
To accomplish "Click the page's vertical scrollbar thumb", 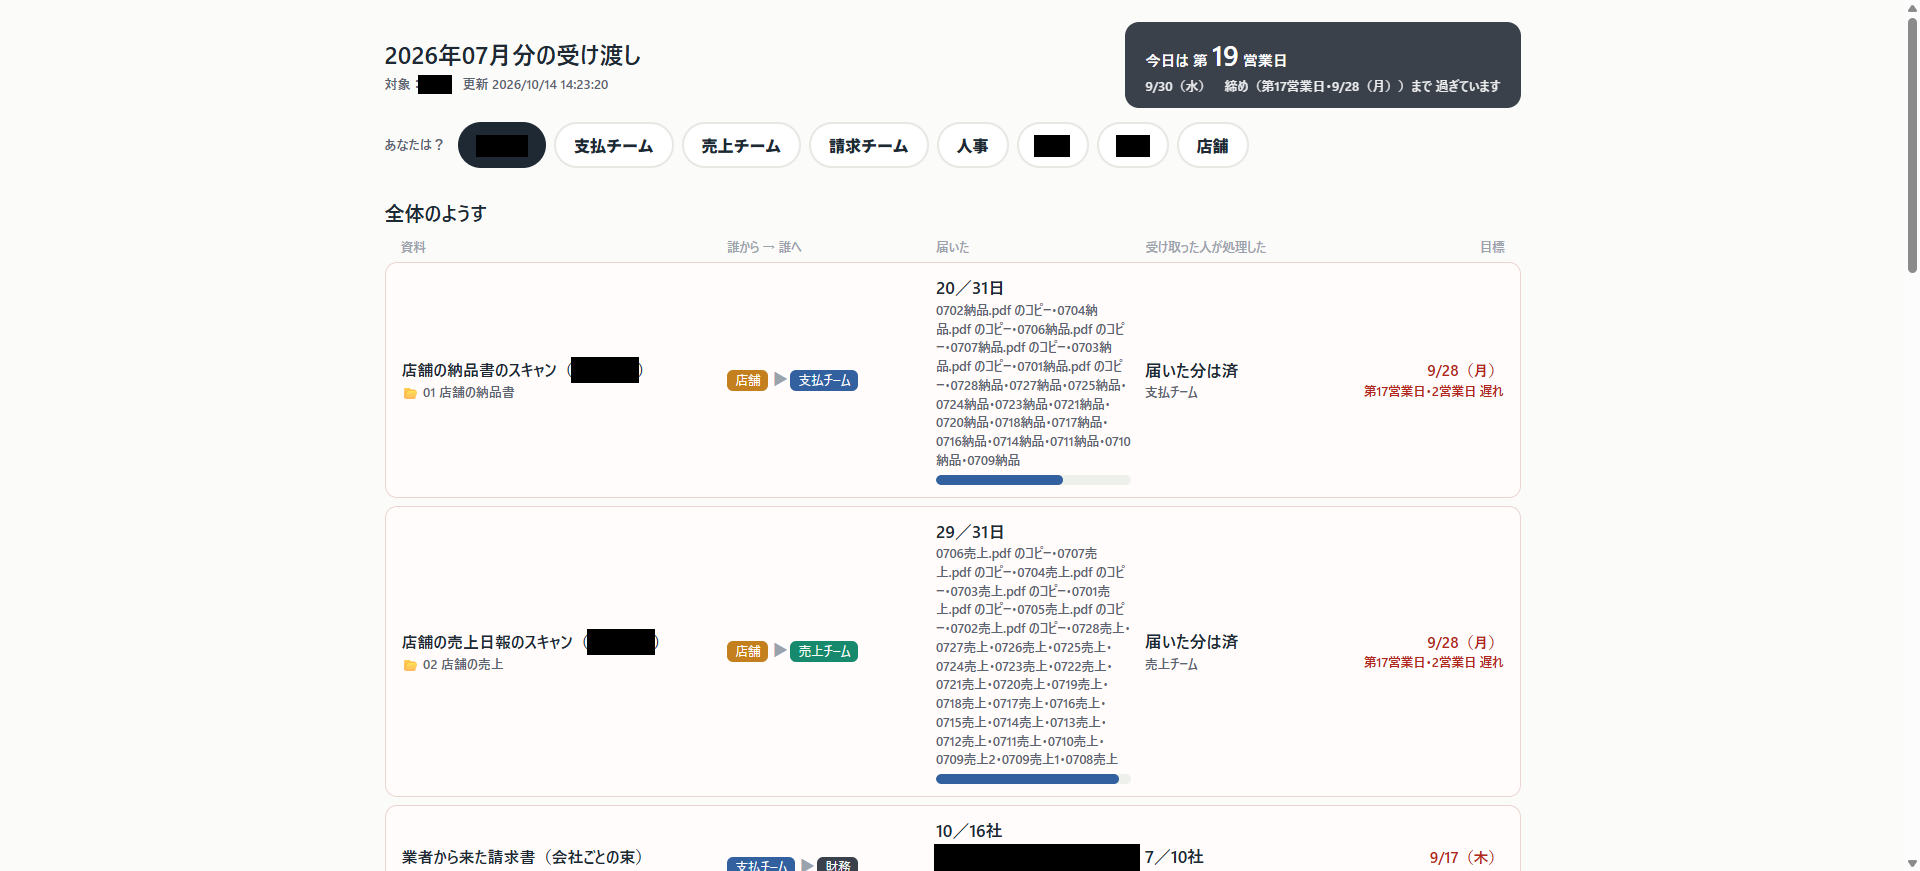I will point(1912,145).
